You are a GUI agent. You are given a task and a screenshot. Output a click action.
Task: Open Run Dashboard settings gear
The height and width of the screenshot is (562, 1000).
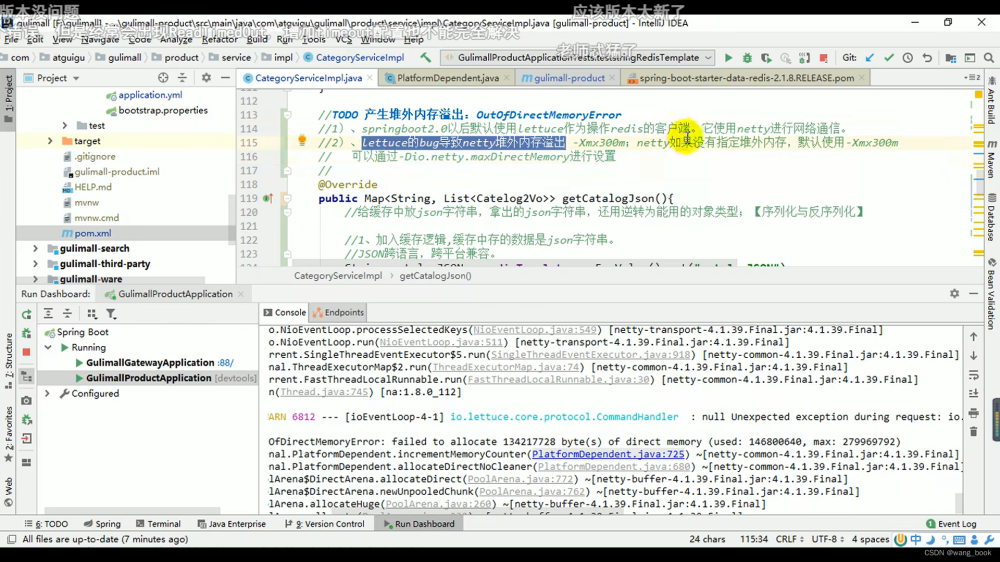tap(954, 293)
